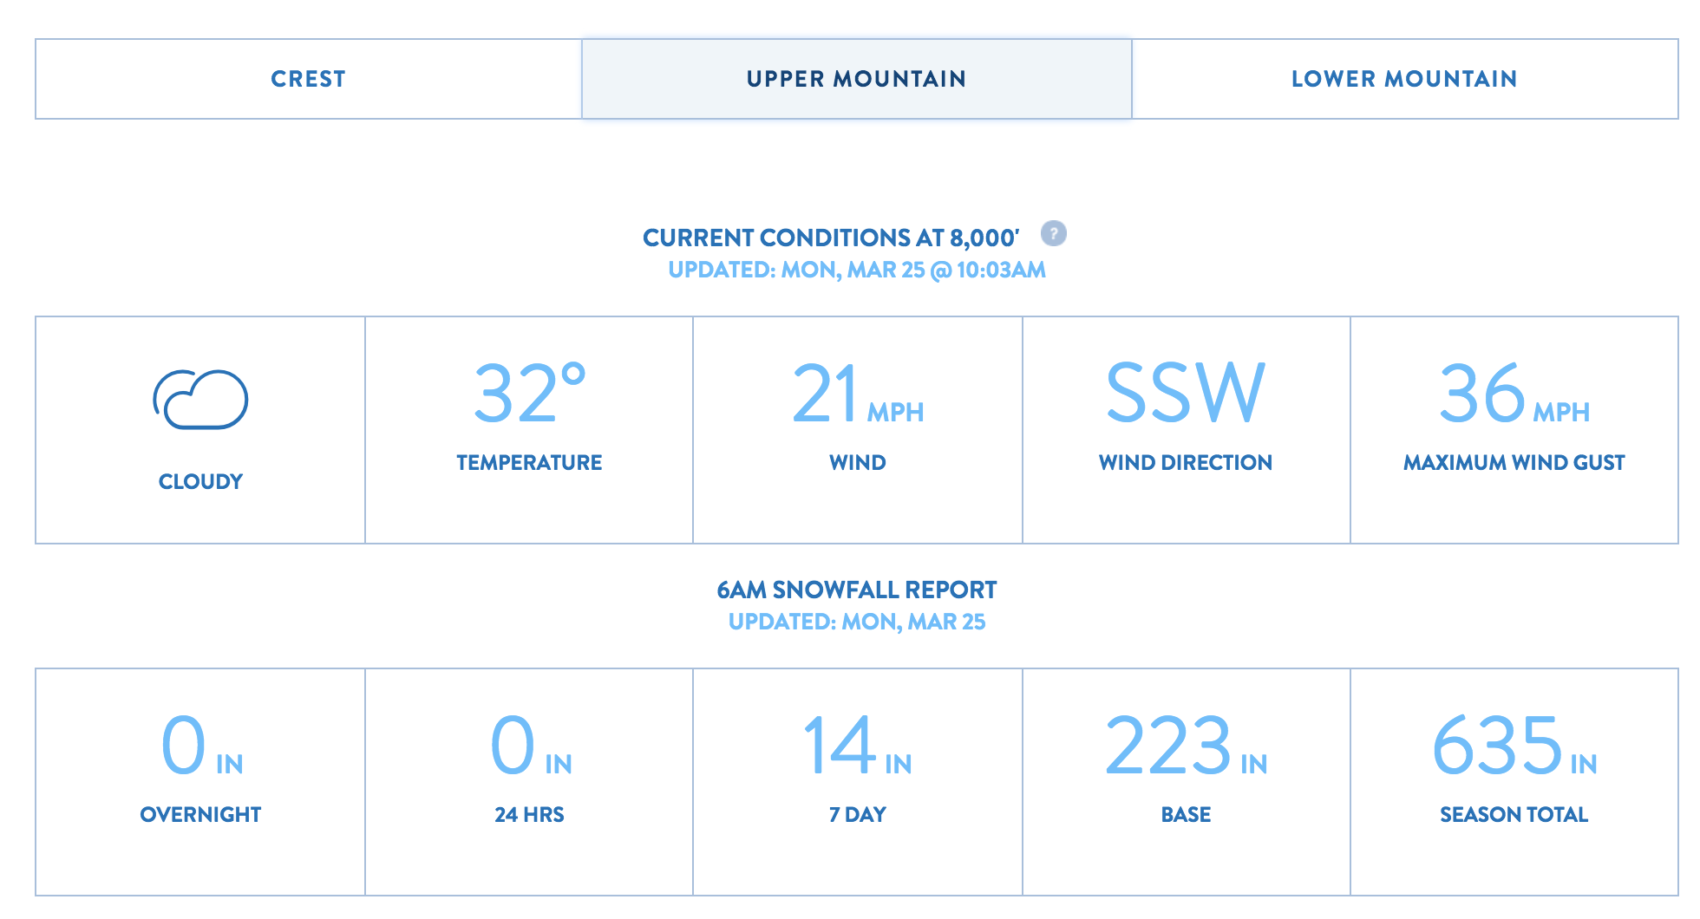
Task: Click the 24 HRS snowfall card
Action: (529, 782)
